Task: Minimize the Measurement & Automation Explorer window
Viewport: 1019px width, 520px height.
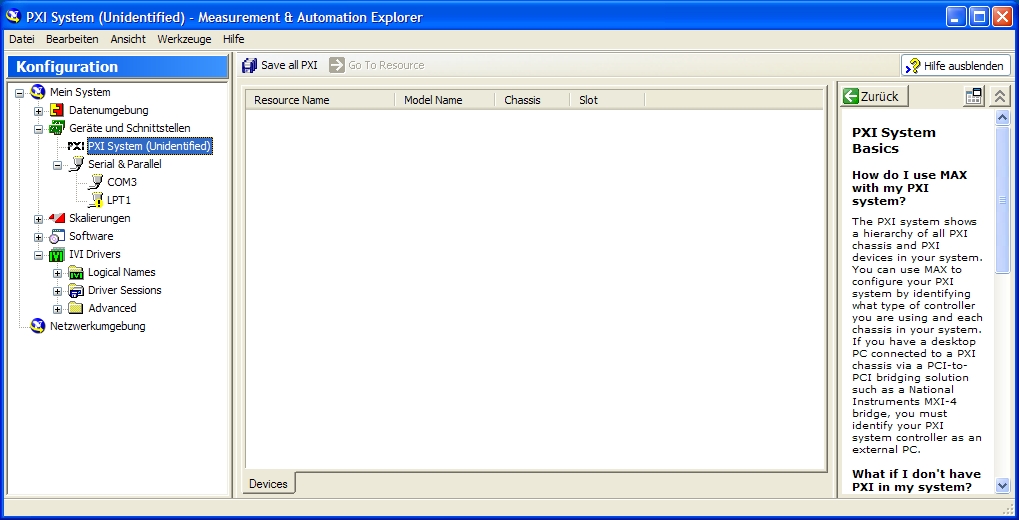Action: point(956,16)
